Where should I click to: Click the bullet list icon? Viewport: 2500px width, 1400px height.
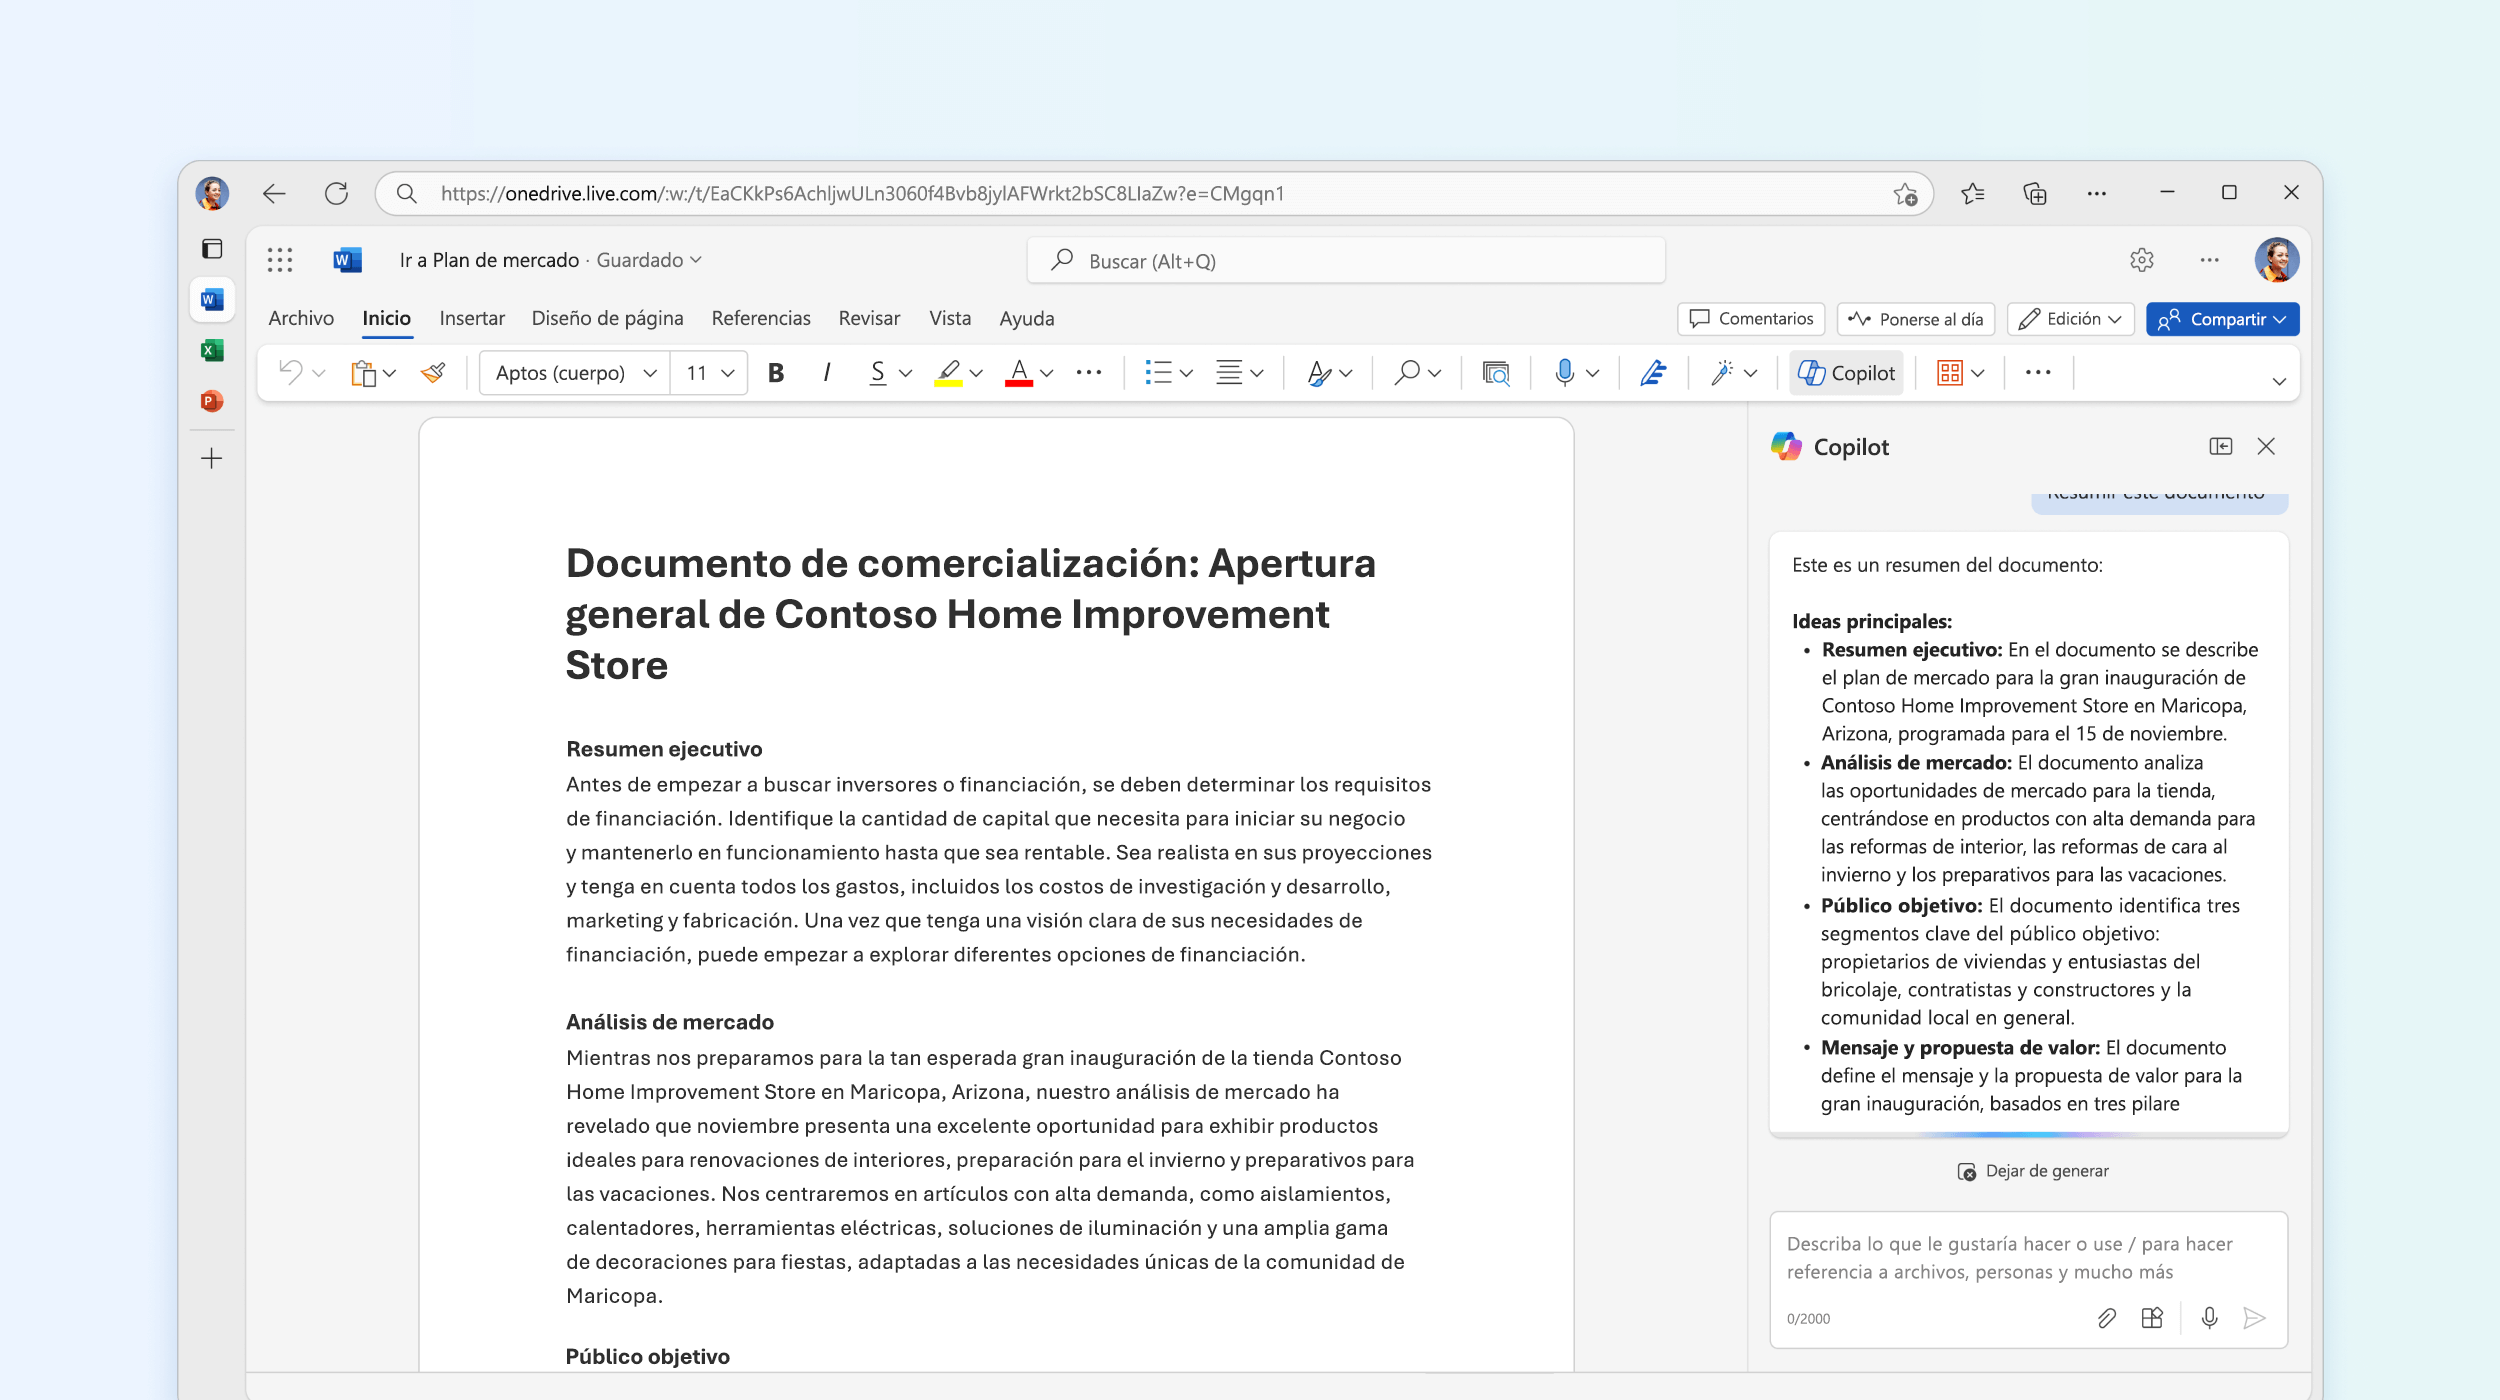(x=1158, y=373)
